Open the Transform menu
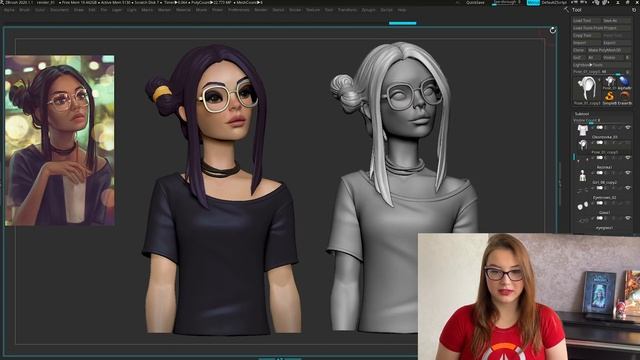The image size is (640, 360). pyautogui.click(x=347, y=10)
